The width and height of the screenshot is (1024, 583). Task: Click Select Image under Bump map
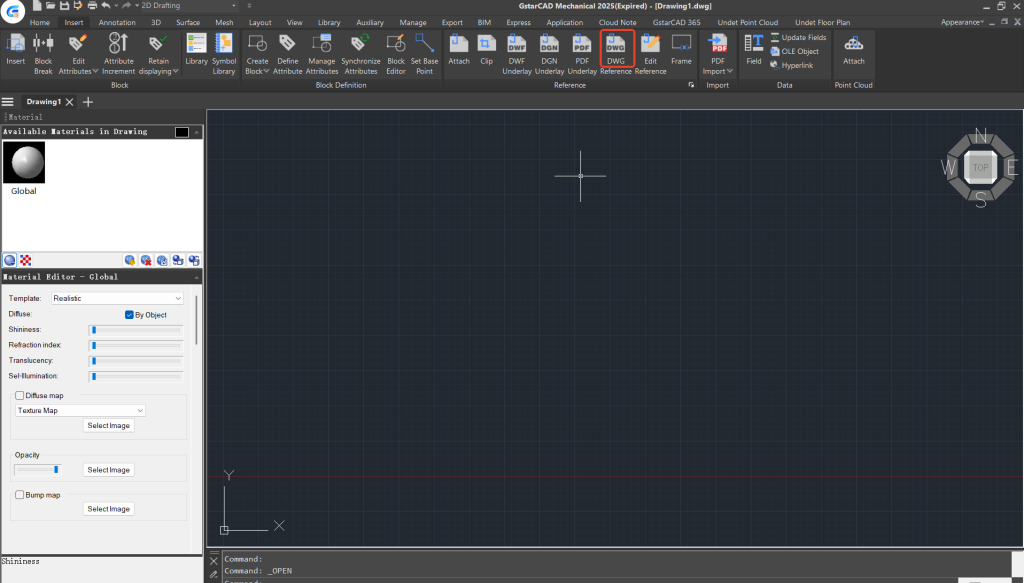pyautogui.click(x=108, y=509)
